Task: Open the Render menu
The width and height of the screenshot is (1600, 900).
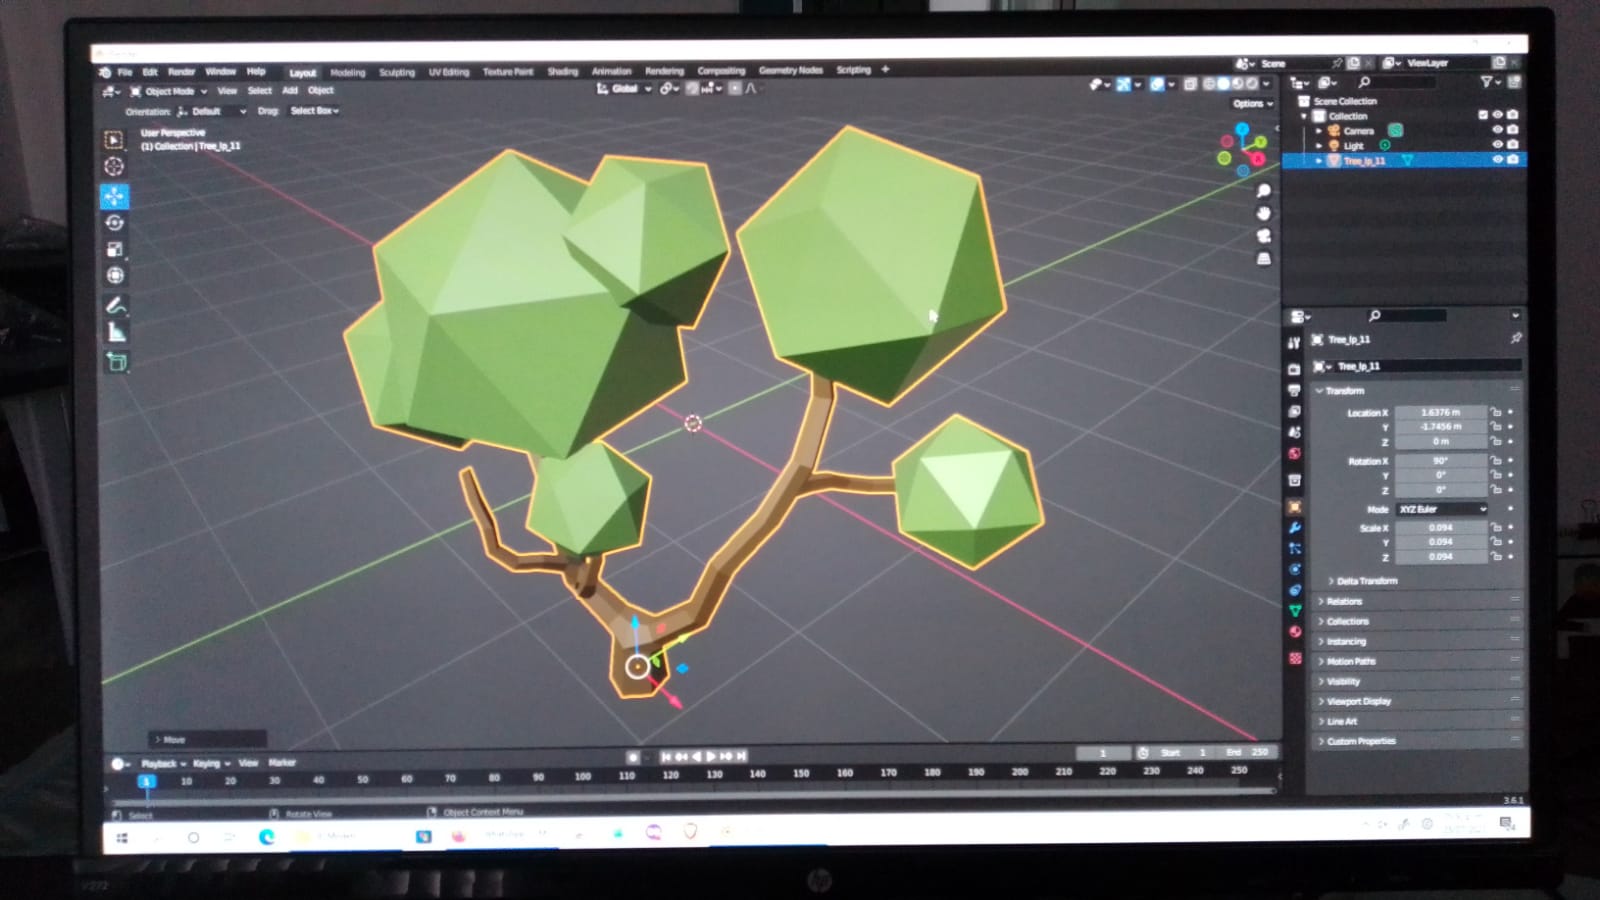Action: point(181,72)
